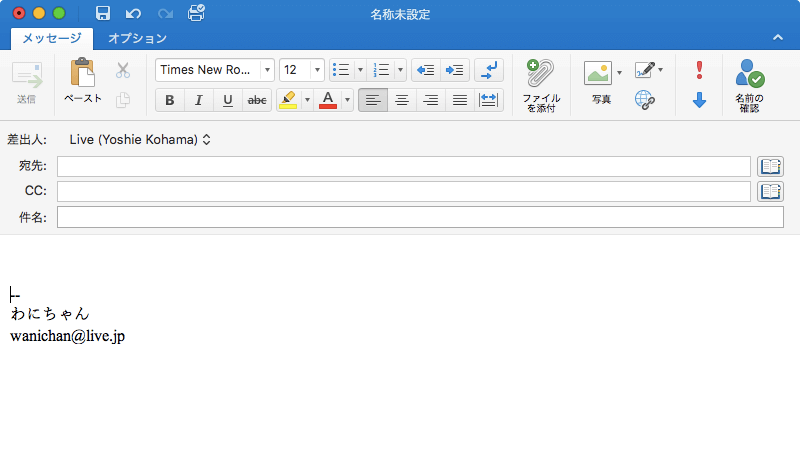The image size is (800, 450).
Task: Open highlight color dropdown arrow
Action: coord(307,100)
